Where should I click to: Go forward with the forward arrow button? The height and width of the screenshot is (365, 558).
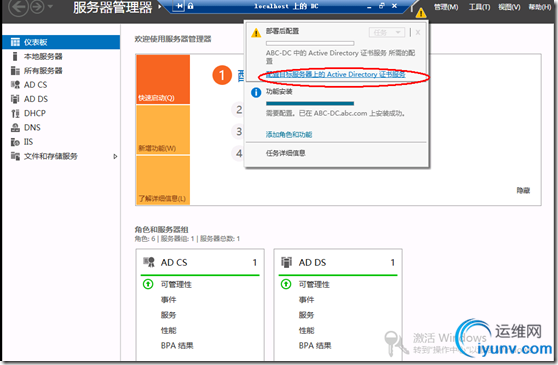click(x=37, y=7)
